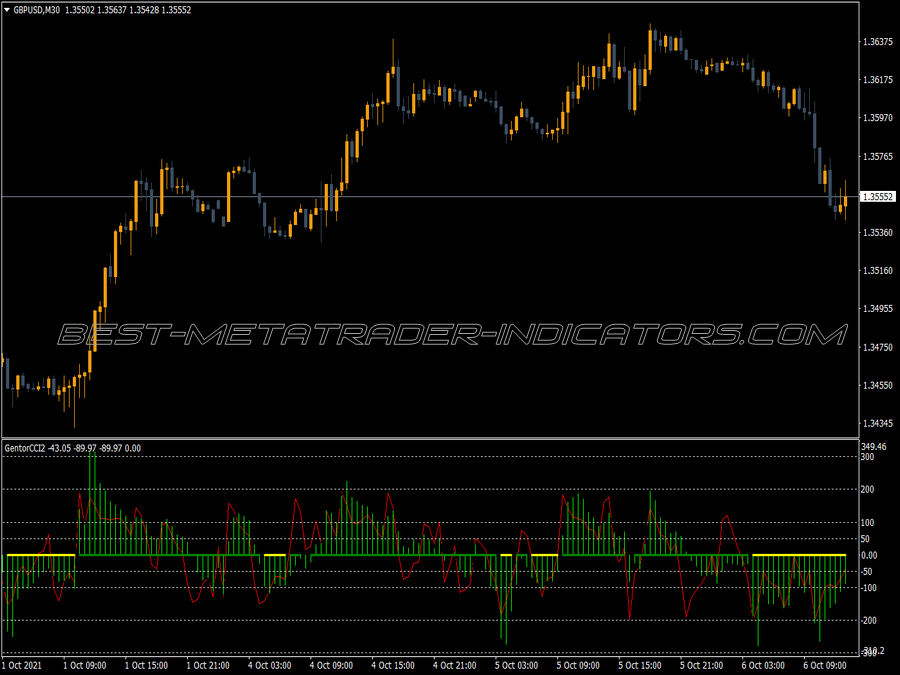Click the indicator level label -50
This screenshot has width=900, height=675.
pos(866,572)
